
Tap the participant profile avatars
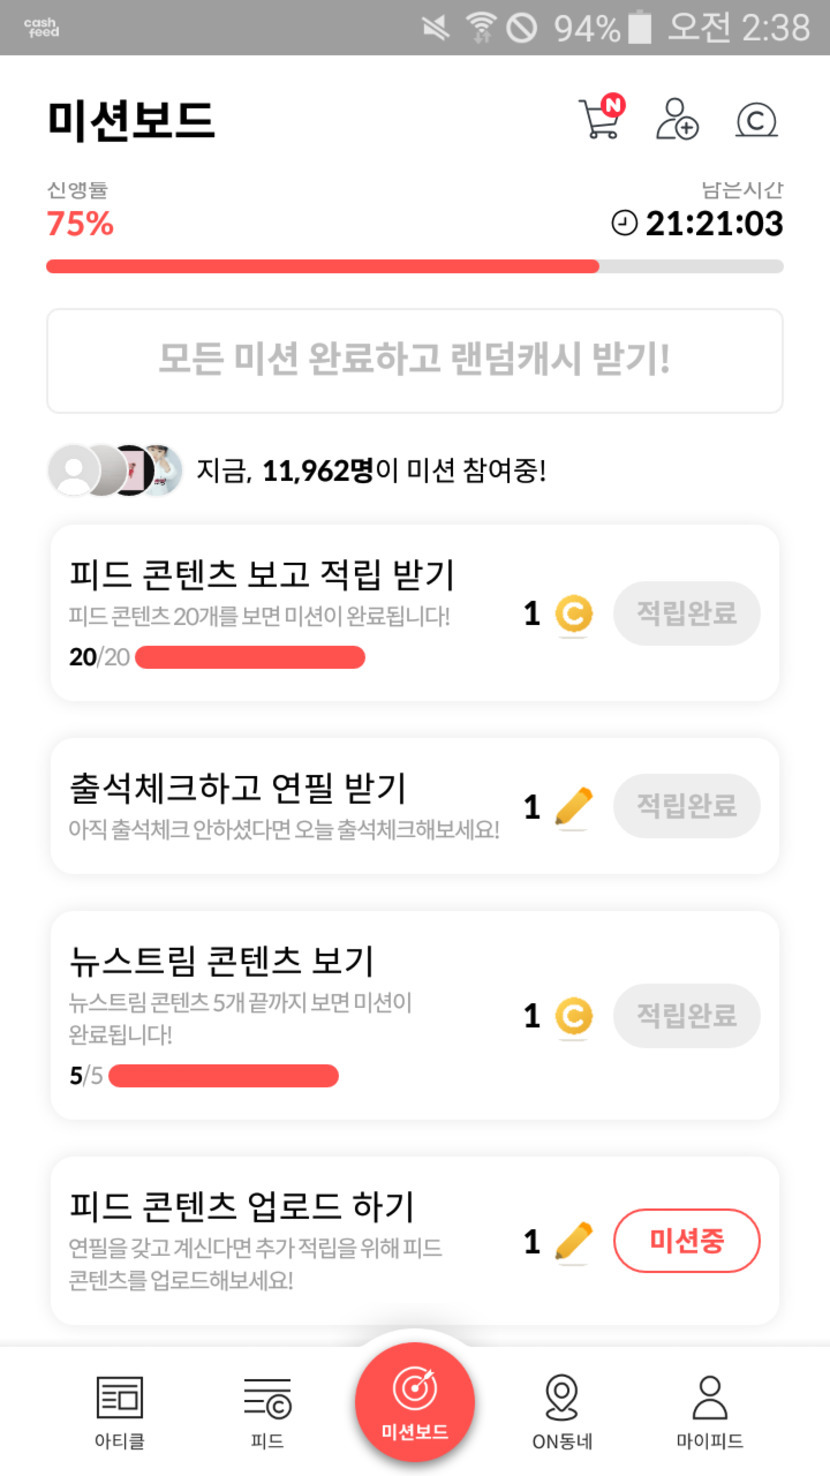(116, 470)
